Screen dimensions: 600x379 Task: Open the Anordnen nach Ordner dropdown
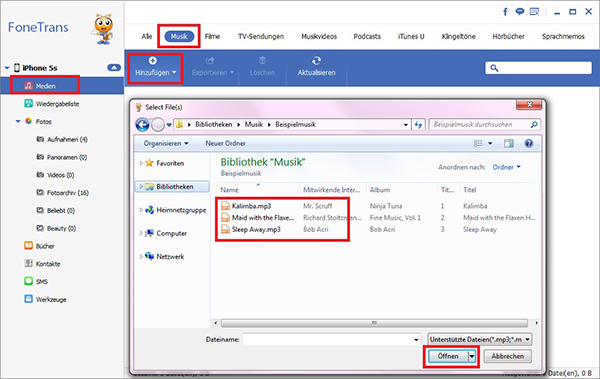pos(507,167)
